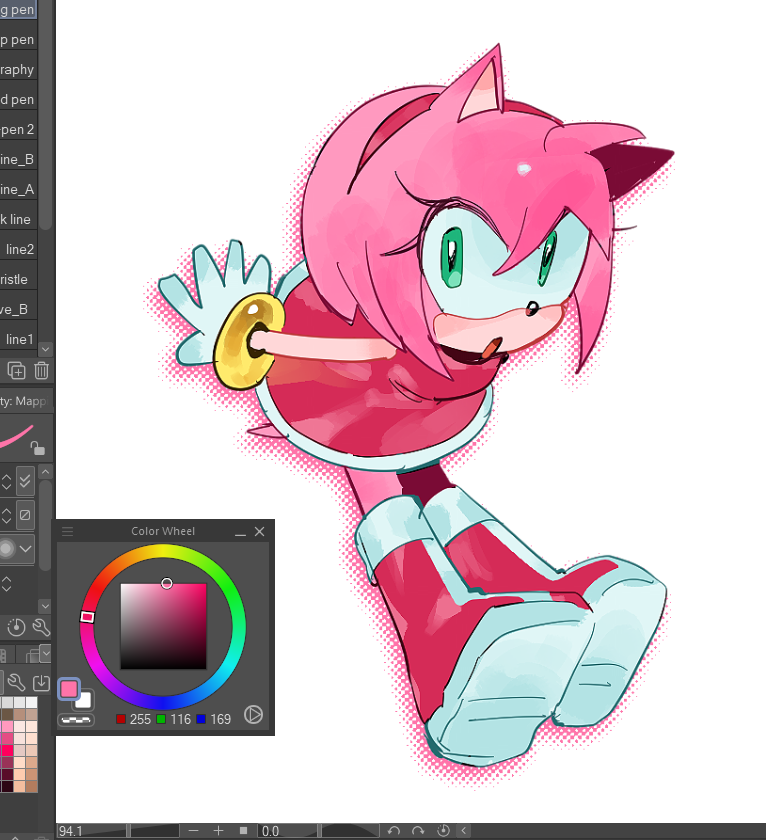Reset tool settings to the initial settings
766x840 pixels.
point(16,627)
